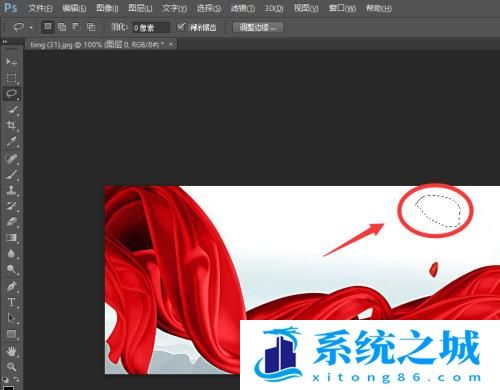This screenshot has width=500, height=390.
Task: Click the Ps application logo
Action: [10, 7]
